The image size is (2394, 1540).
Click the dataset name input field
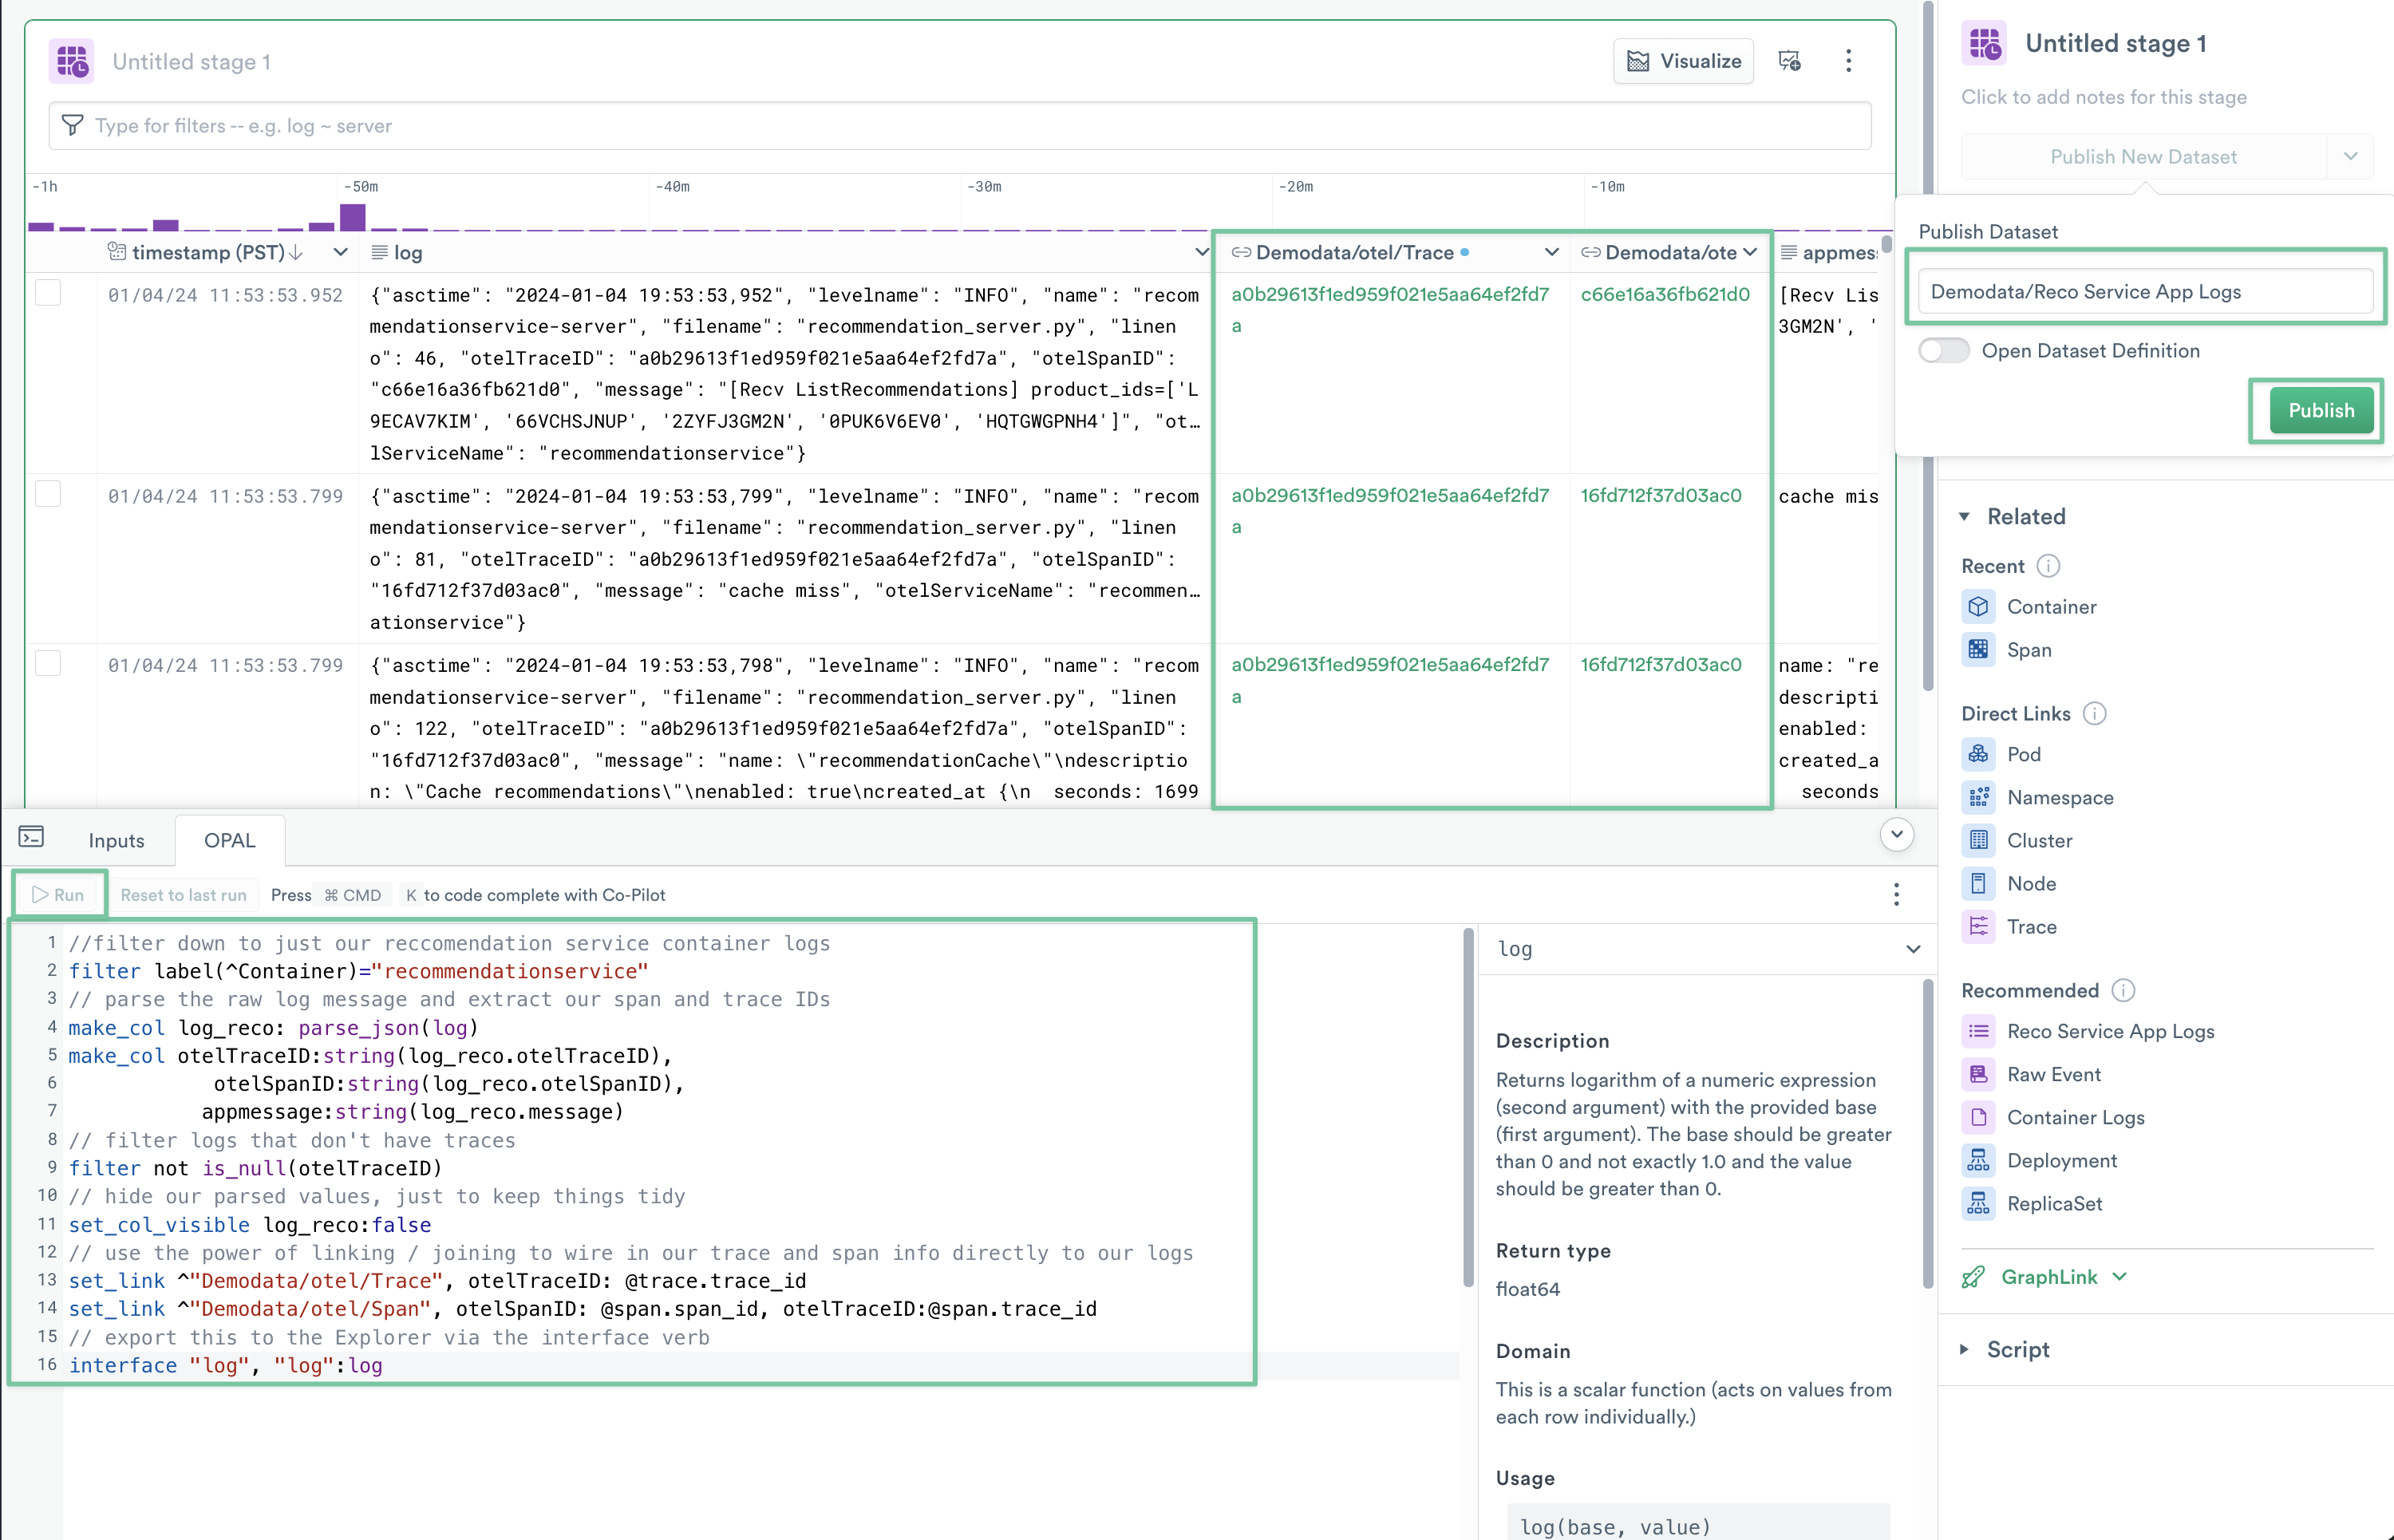point(2145,292)
